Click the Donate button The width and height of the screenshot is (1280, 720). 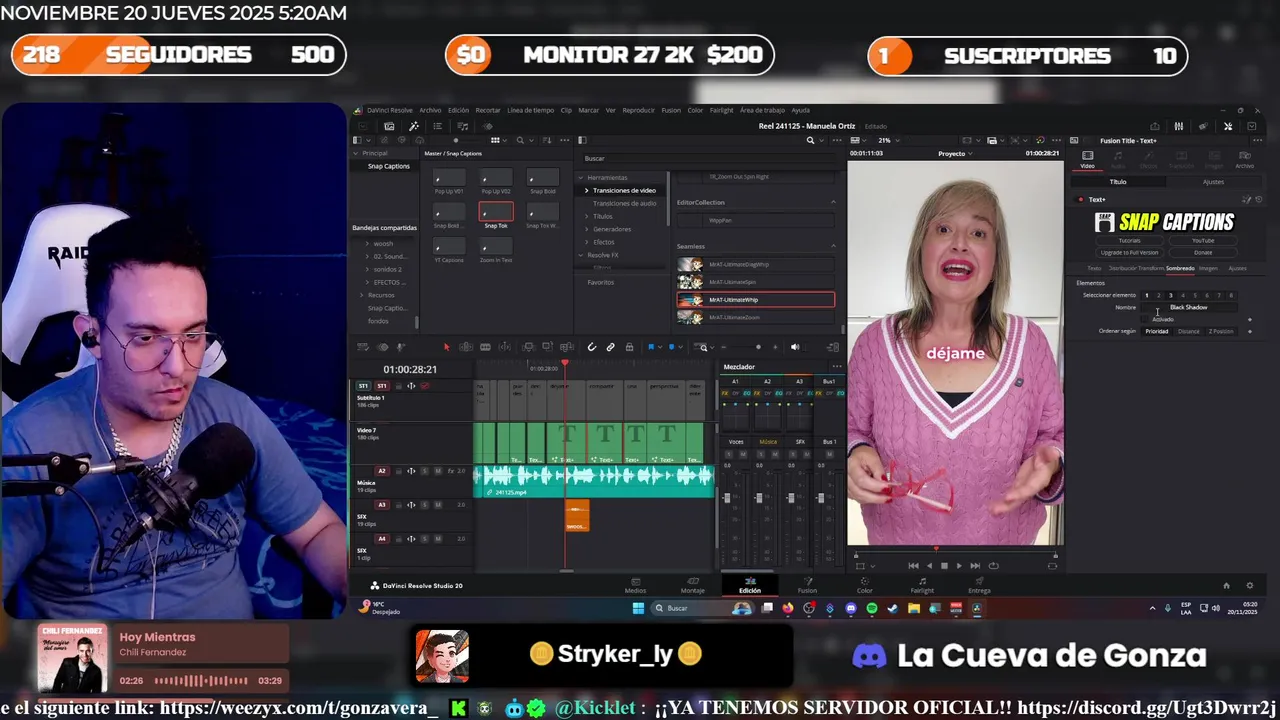tap(1203, 252)
